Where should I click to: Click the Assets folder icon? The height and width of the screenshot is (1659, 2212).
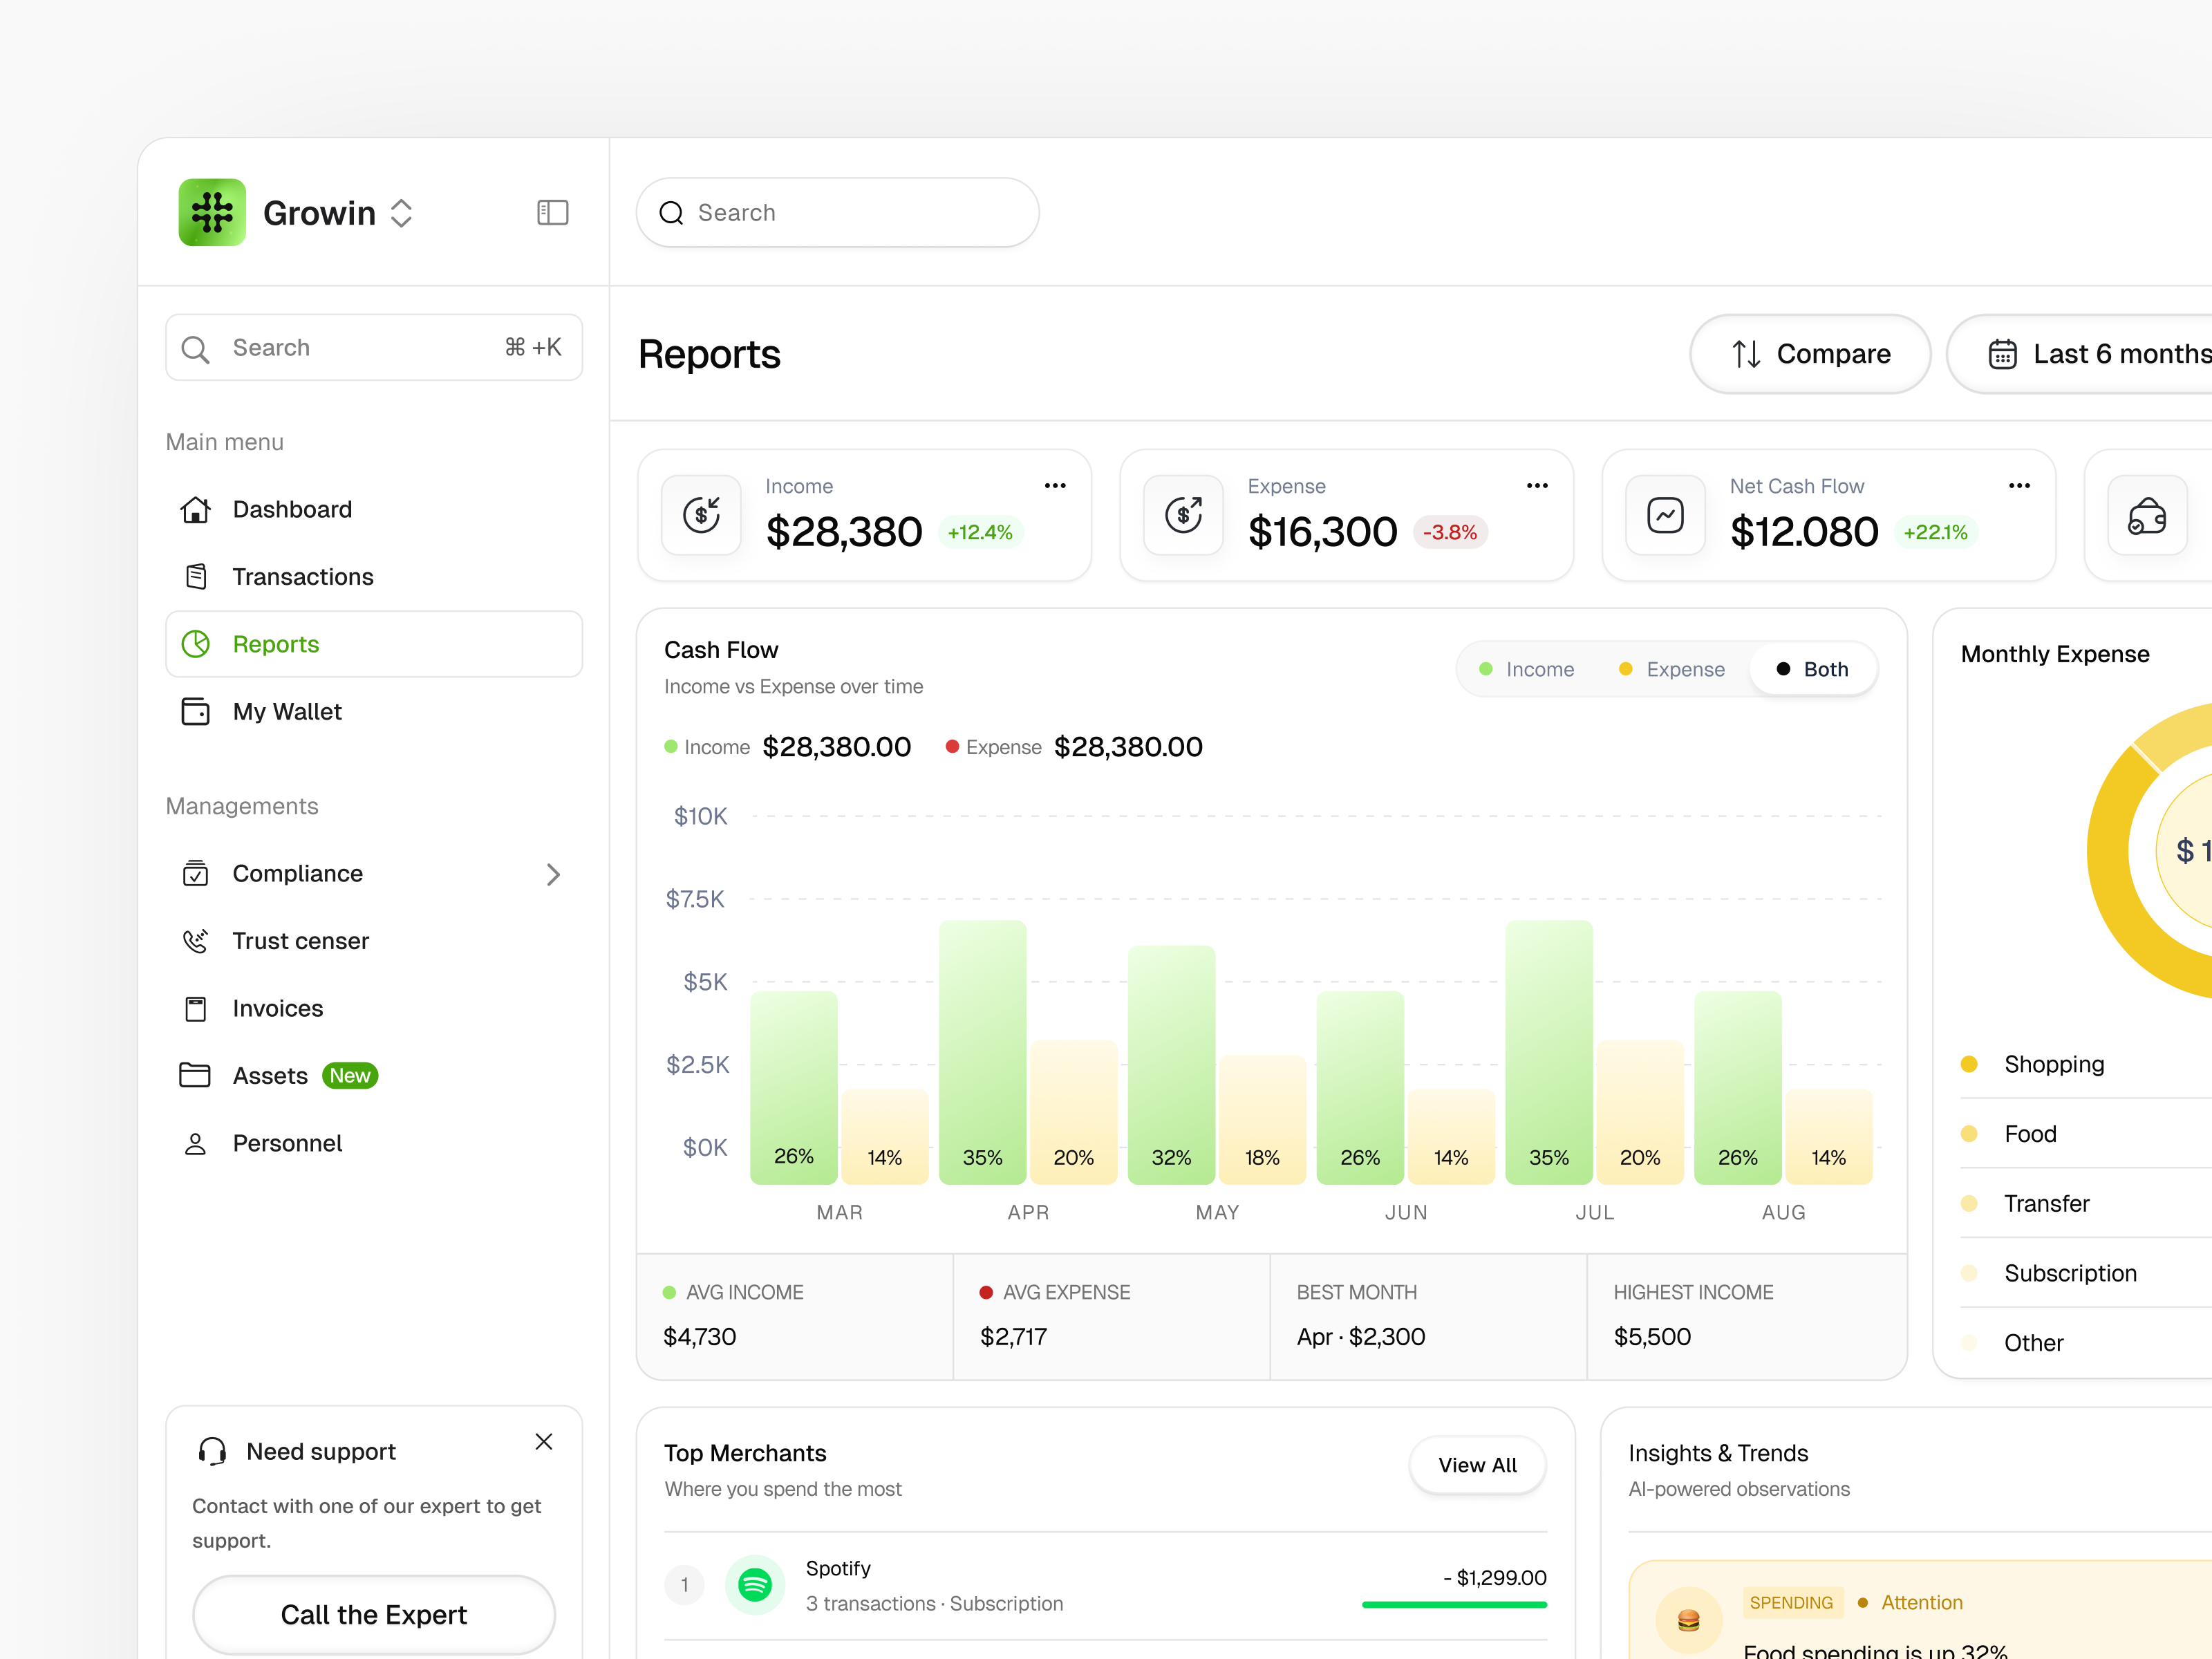coord(195,1075)
